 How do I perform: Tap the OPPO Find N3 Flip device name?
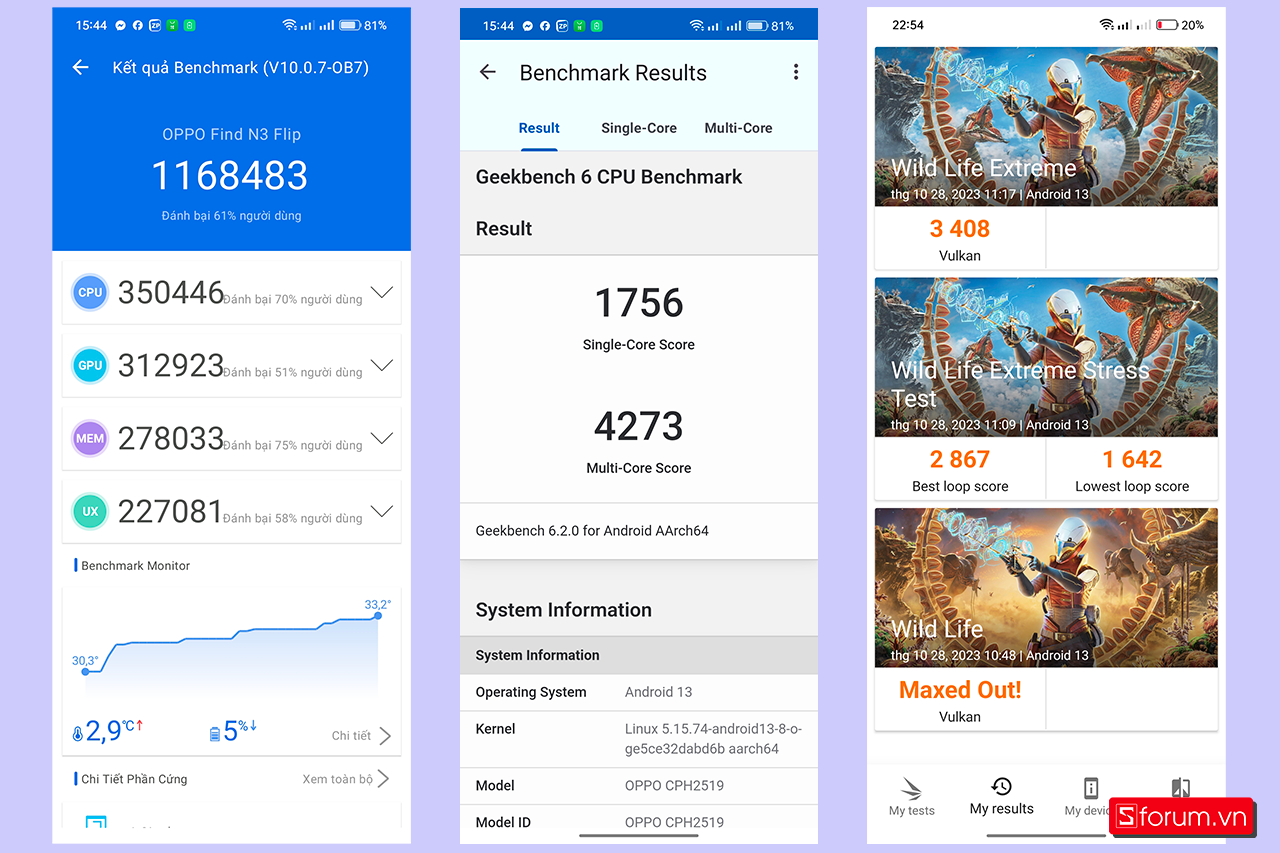click(231, 134)
